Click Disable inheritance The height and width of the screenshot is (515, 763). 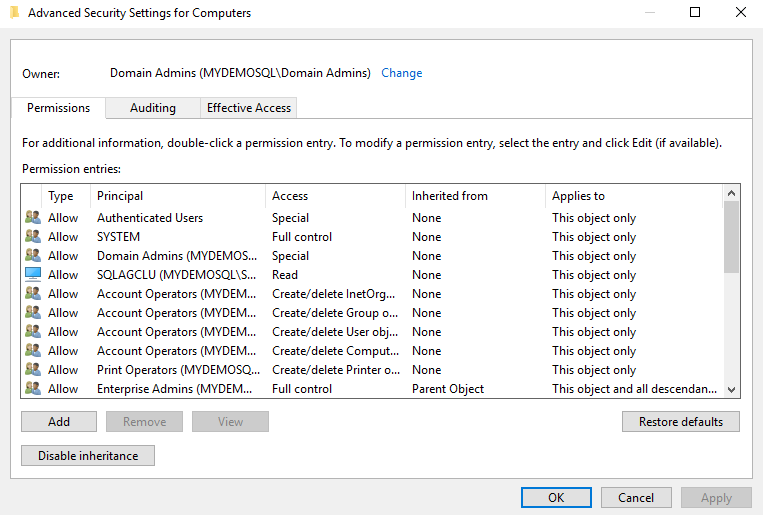pos(88,456)
